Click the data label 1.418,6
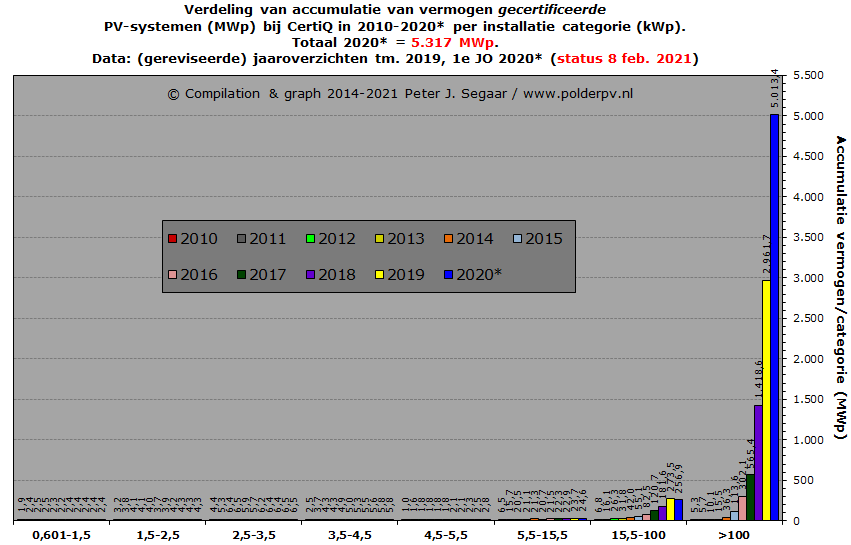This screenshot has height=545, width=851. [758, 381]
